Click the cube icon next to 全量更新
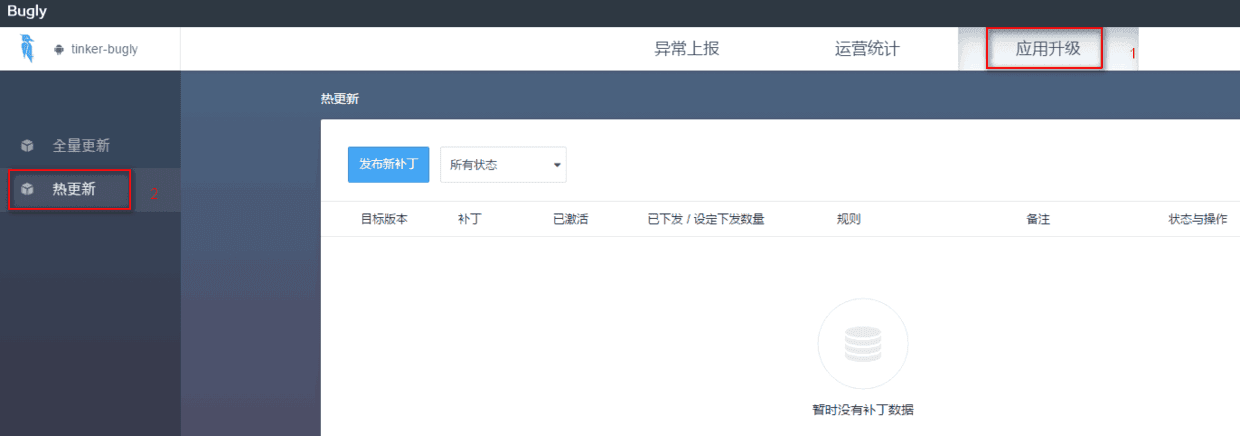Screen dimensions: 1240x436 click(28, 146)
